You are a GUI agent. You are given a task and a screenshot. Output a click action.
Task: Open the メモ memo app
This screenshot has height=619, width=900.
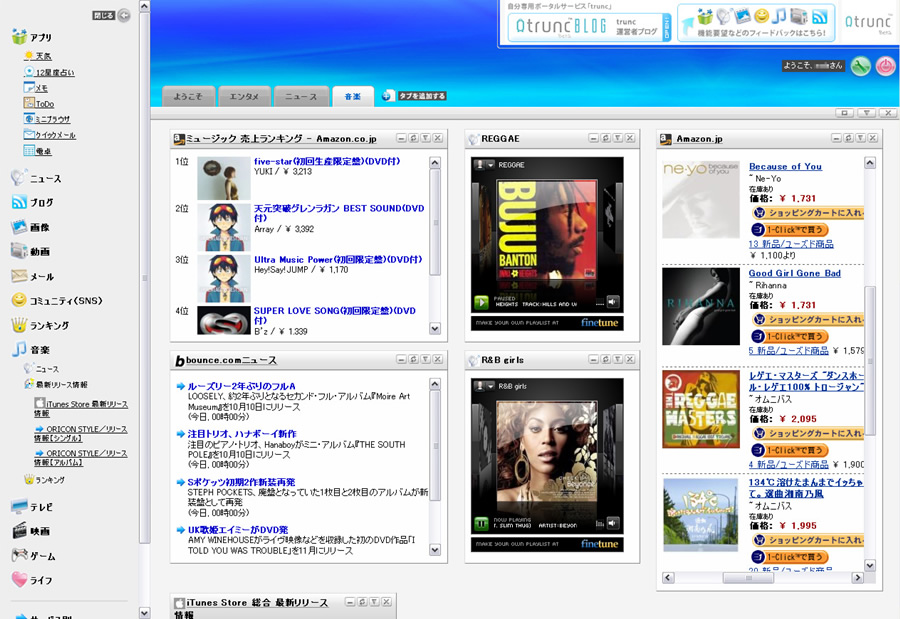(x=36, y=88)
